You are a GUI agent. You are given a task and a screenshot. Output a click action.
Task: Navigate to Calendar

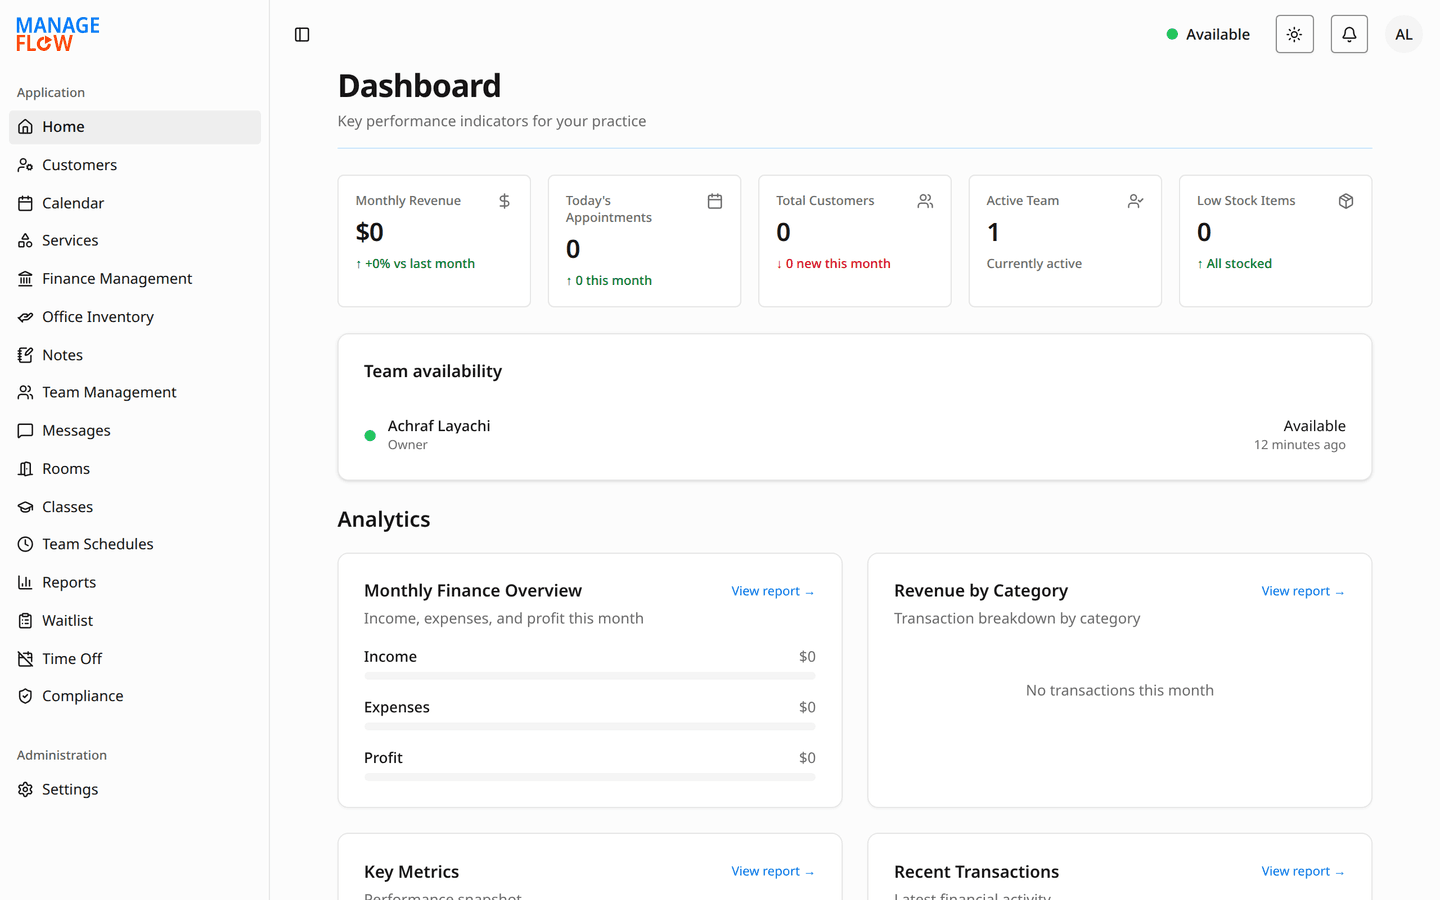[135, 203]
